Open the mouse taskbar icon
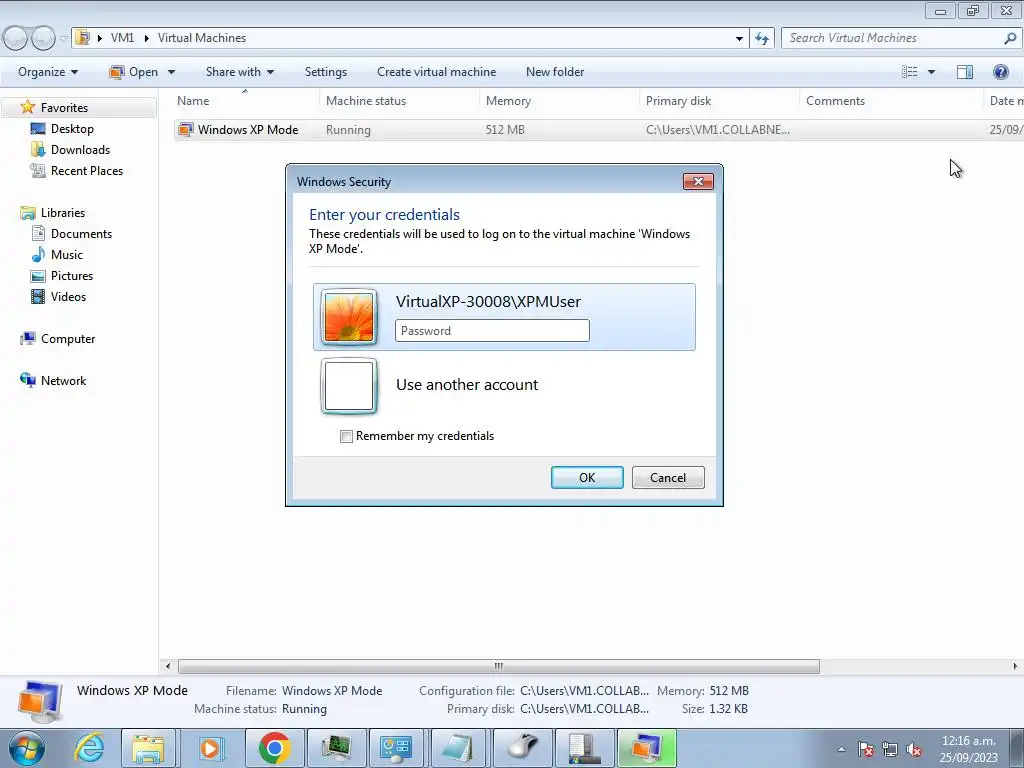Screen dimensions: 1024x768 pyautogui.click(x=522, y=748)
